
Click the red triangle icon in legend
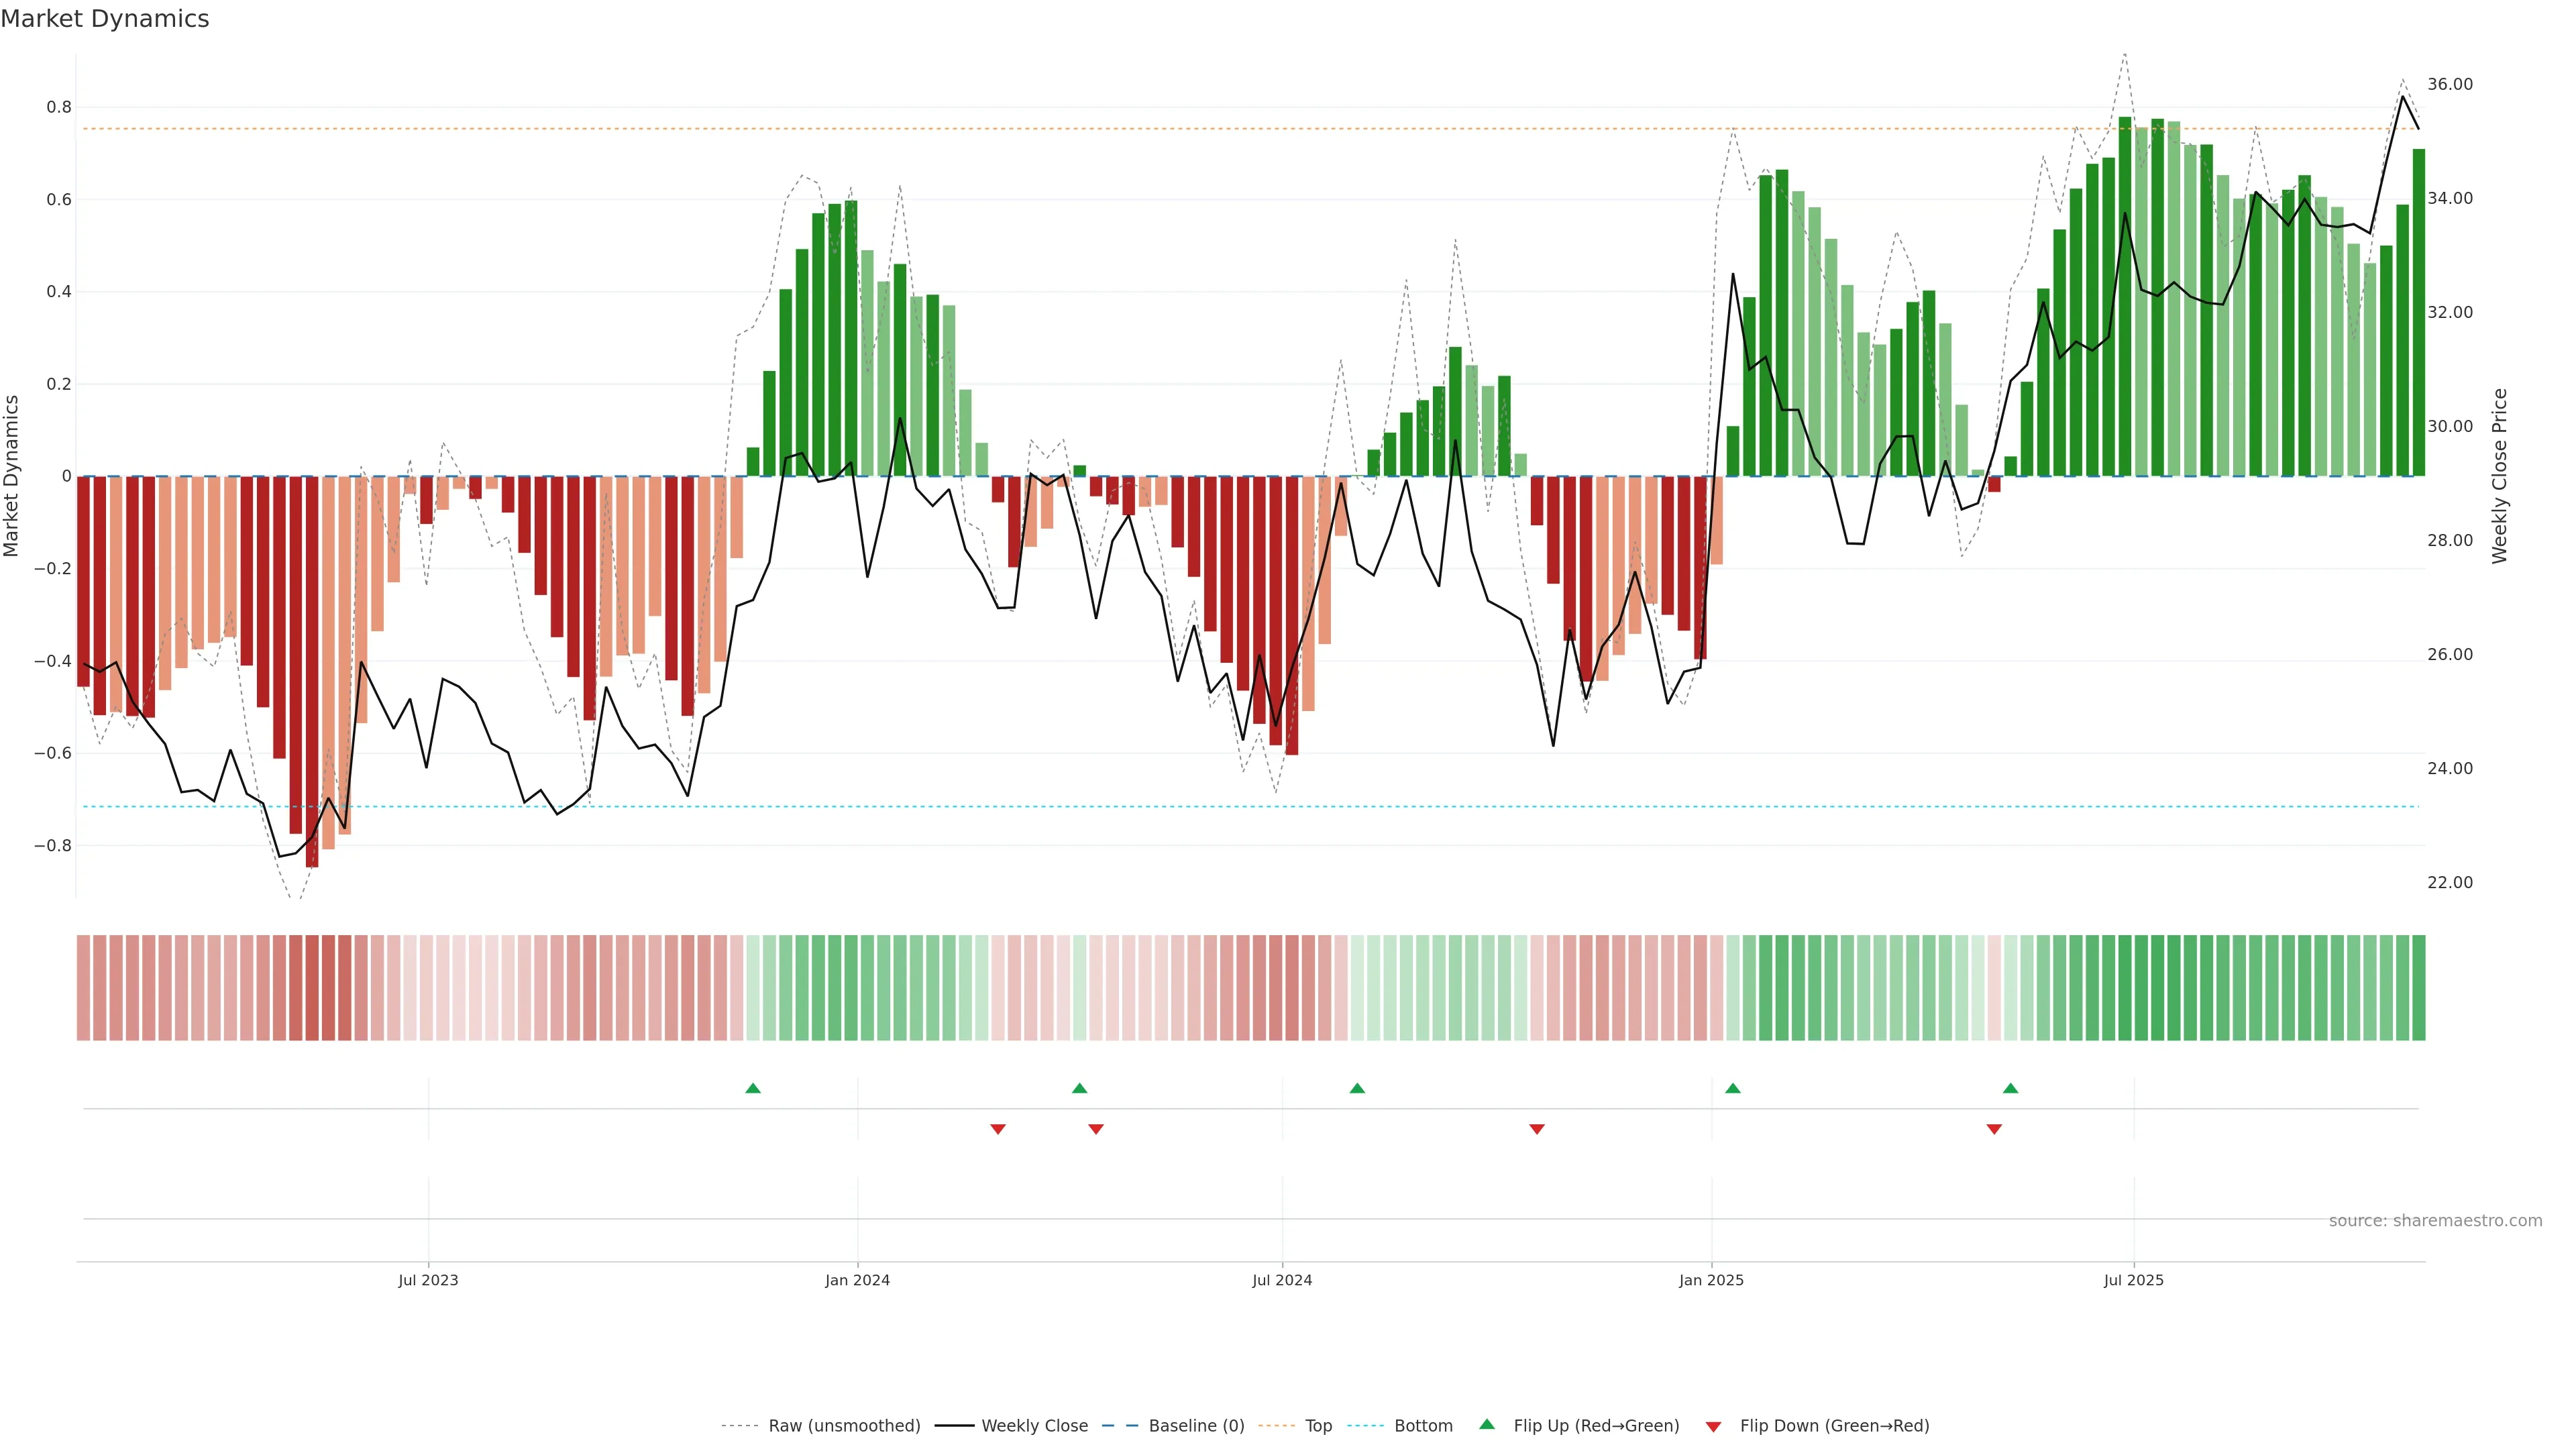point(1713,1427)
